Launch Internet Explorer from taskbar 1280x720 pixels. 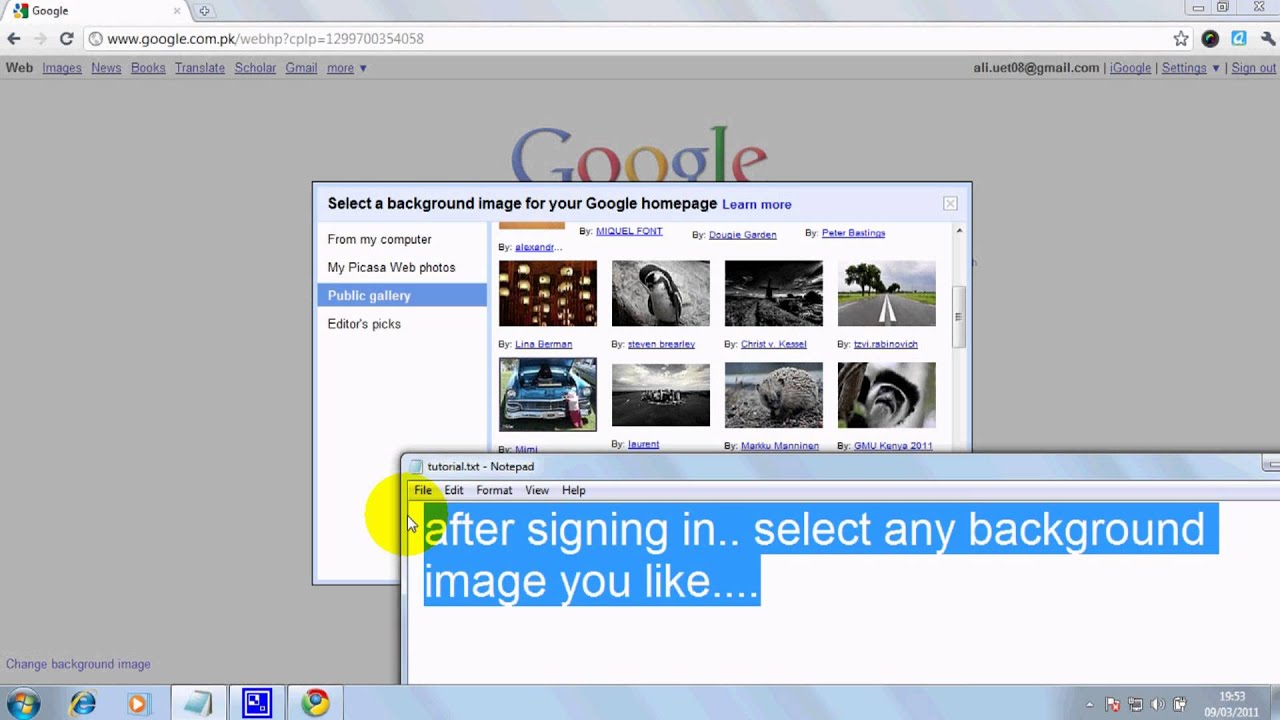(x=82, y=704)
